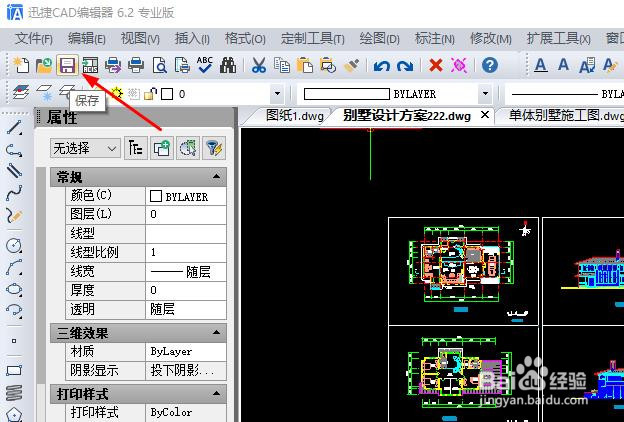Open the filter funnel icon

click(x=214, y=148)
